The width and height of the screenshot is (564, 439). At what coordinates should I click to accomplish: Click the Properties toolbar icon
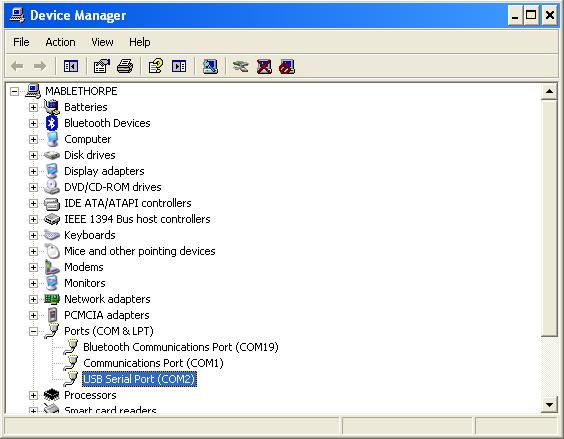point(102,66)
